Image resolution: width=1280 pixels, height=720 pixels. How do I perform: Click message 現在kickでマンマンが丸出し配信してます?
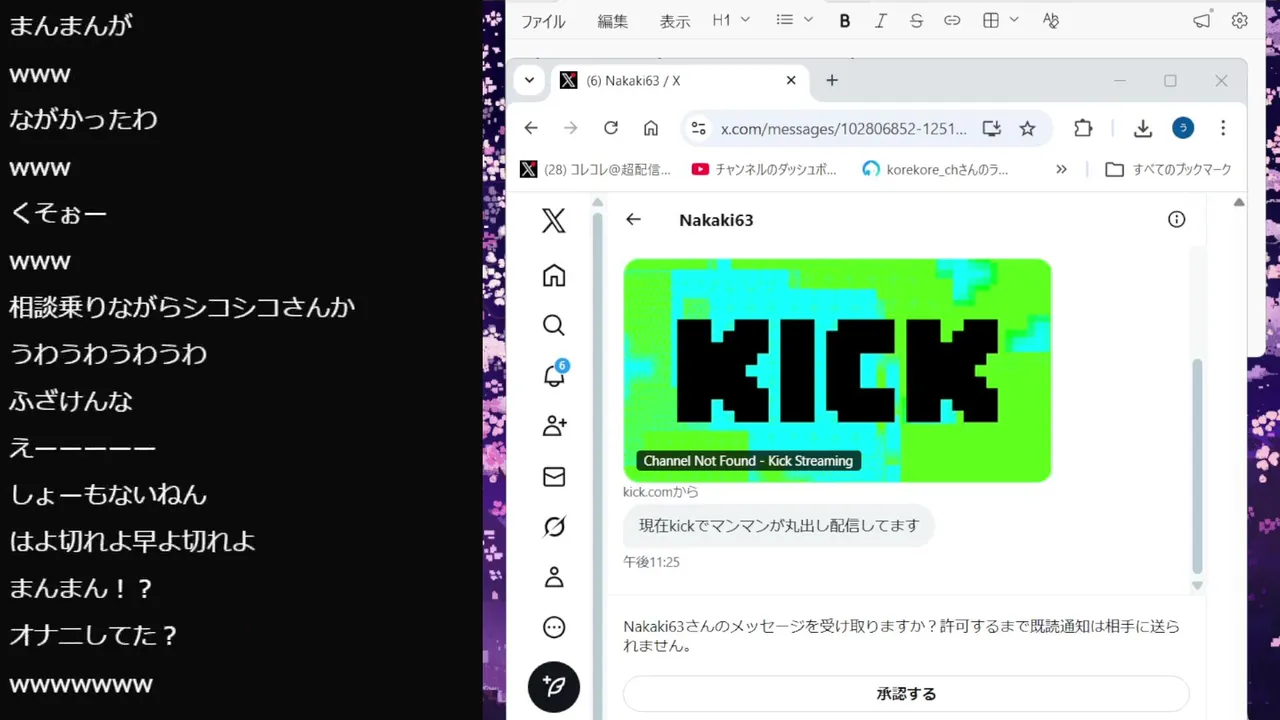(x=779, y=525)
